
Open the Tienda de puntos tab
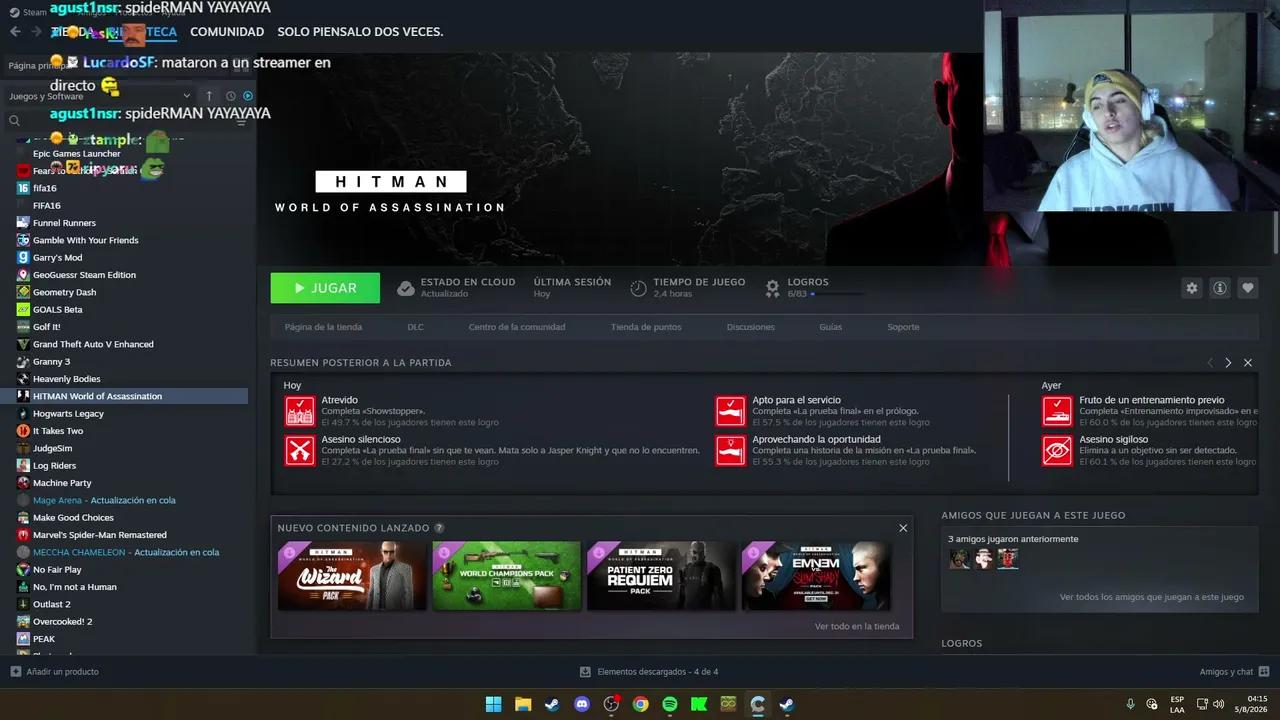click(x=646, y=327)
